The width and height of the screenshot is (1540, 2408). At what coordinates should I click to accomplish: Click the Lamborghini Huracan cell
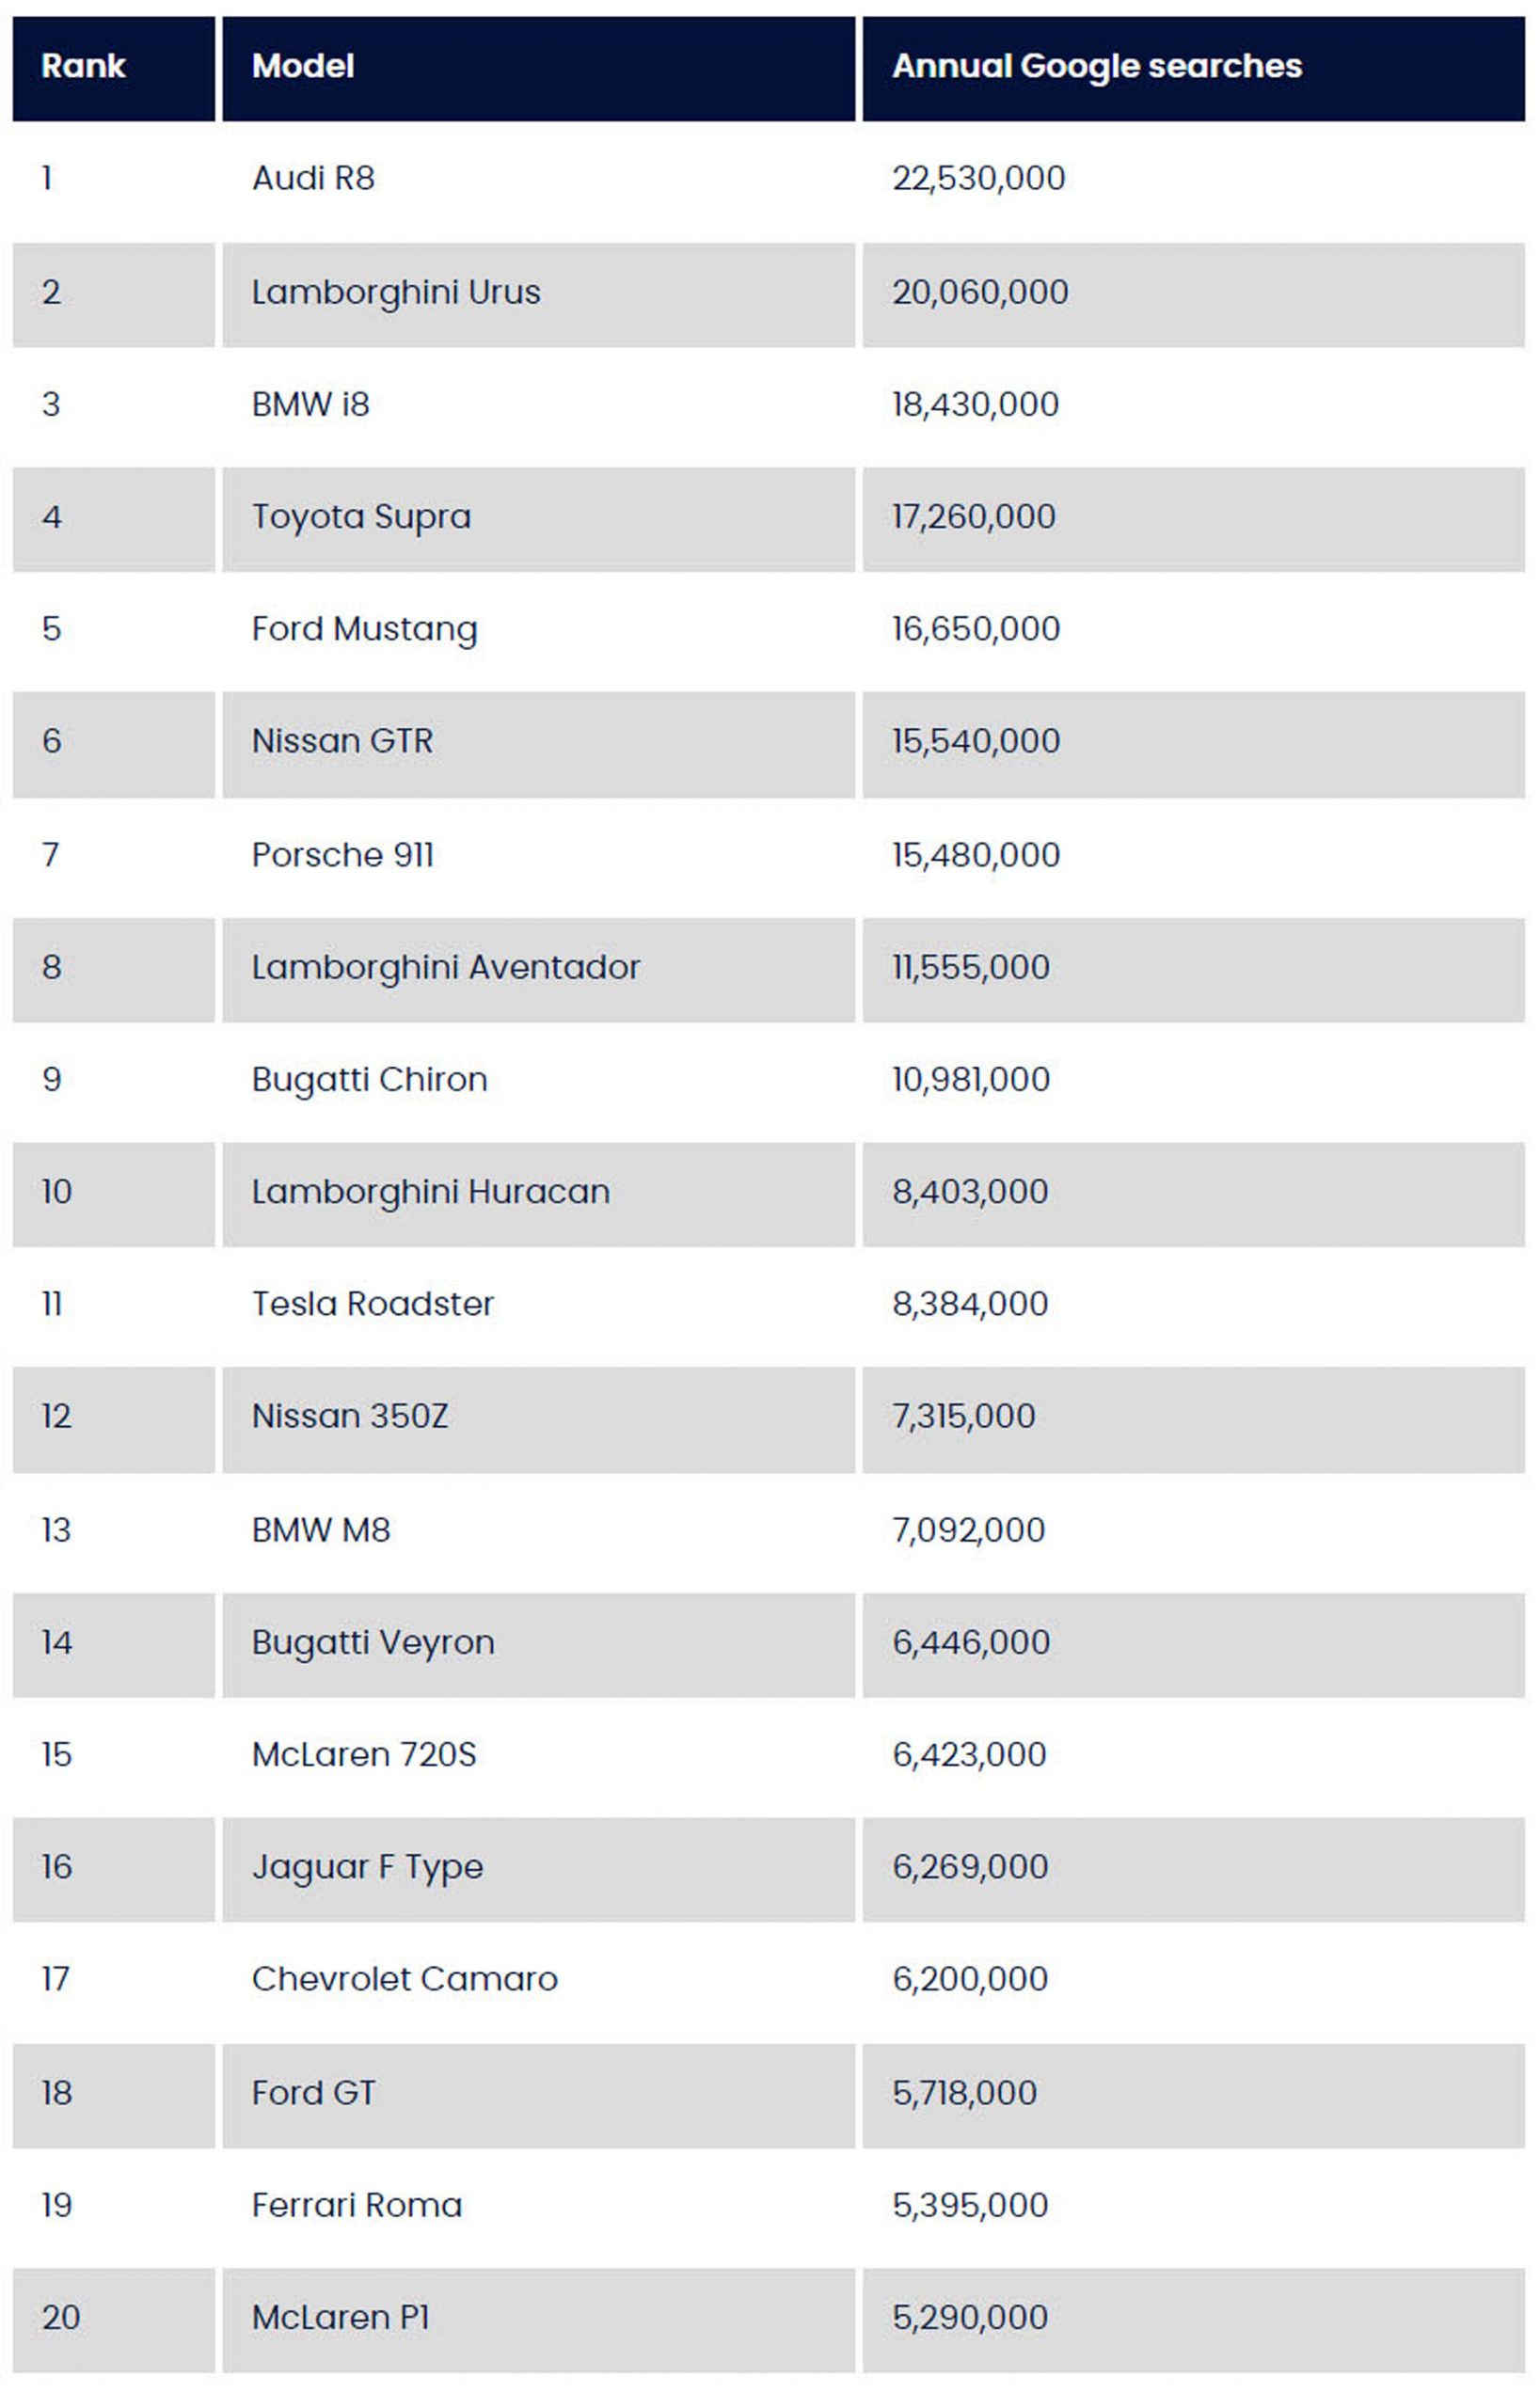(430, 1192)
